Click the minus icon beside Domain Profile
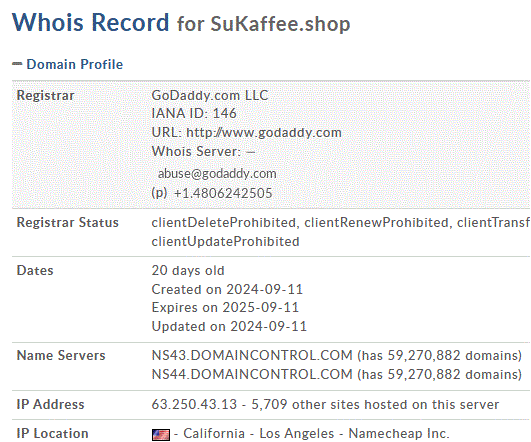Screen dimensions: 531x442 pyautogui.click(x=17, y=63)
